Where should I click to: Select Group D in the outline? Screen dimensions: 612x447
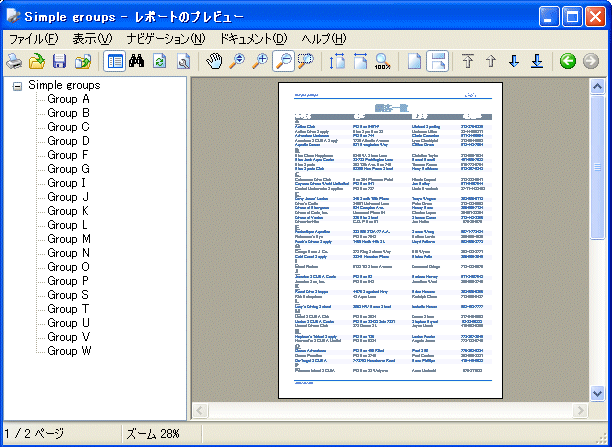[68, 141]
